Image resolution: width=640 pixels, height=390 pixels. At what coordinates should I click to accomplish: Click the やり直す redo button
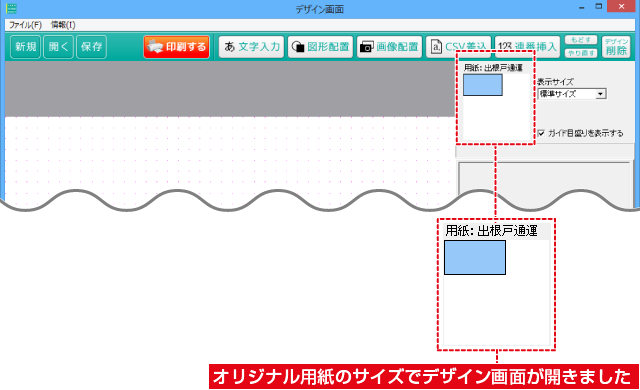point(581,53)
